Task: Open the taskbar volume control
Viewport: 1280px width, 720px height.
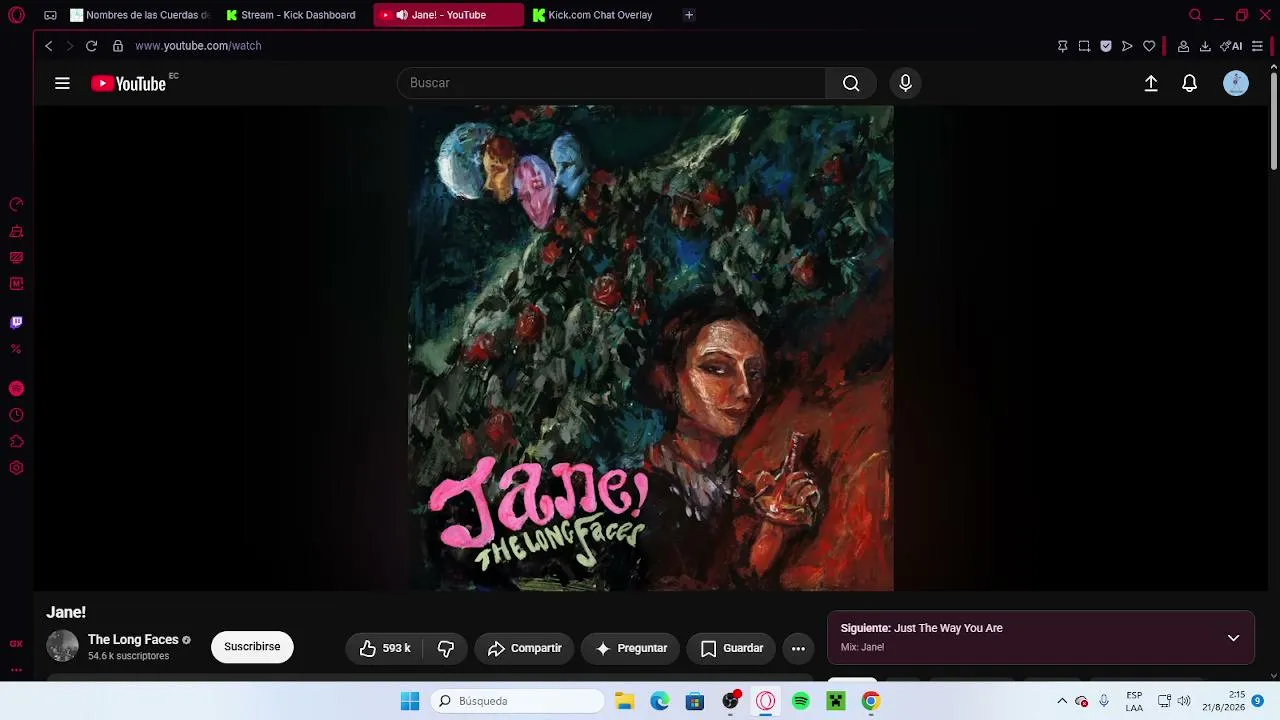Action: (x=1185, y=701)
